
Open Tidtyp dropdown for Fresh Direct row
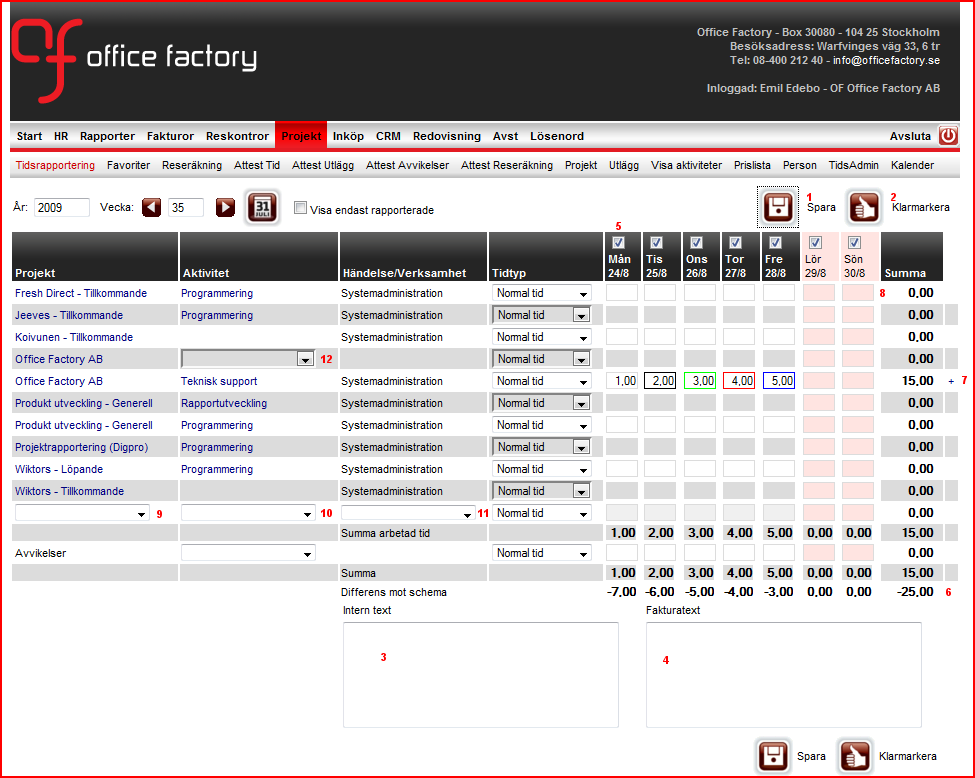point(542,293)
